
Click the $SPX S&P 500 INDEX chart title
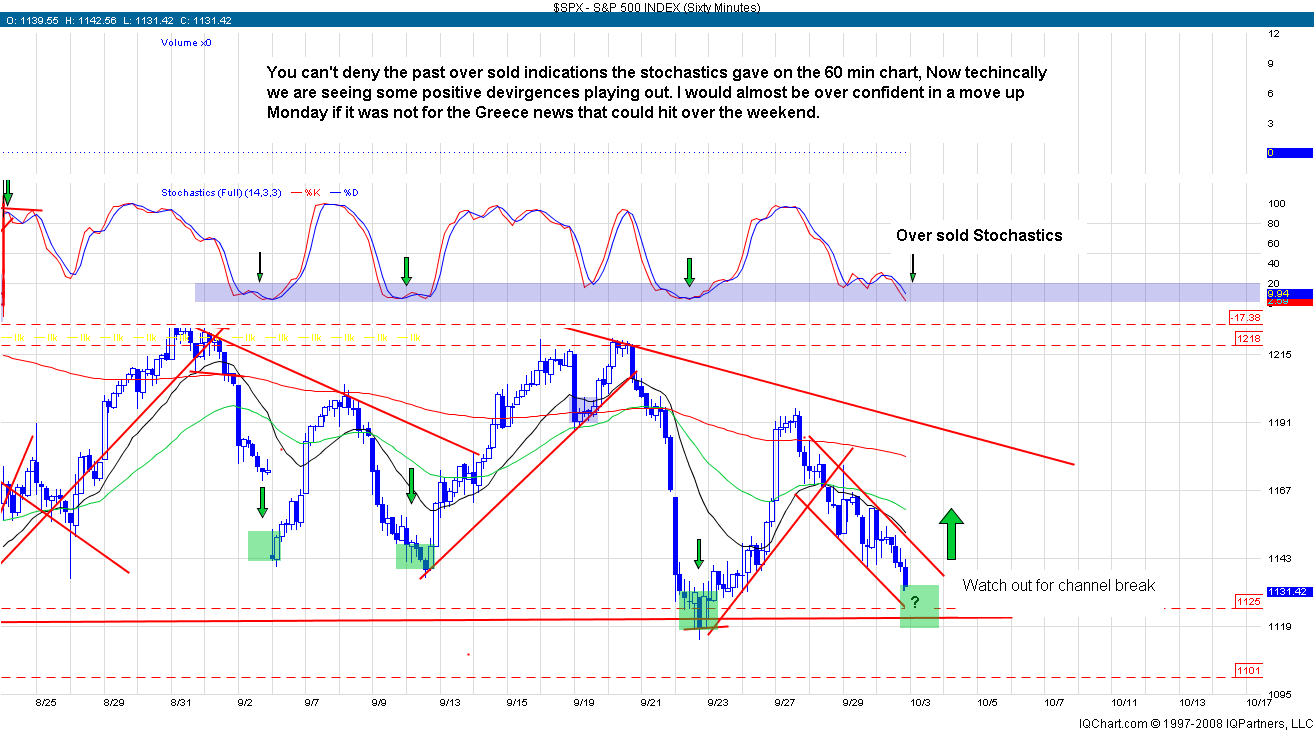[x=656, y=7]
